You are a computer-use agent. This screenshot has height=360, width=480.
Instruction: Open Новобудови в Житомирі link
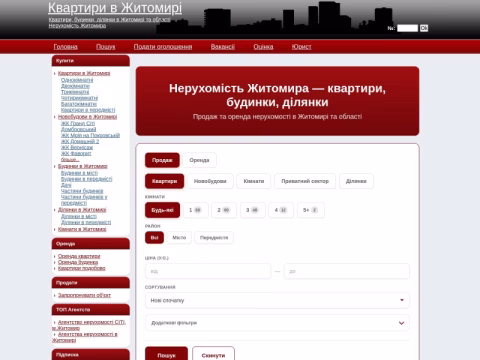click(x=87, y=117)
